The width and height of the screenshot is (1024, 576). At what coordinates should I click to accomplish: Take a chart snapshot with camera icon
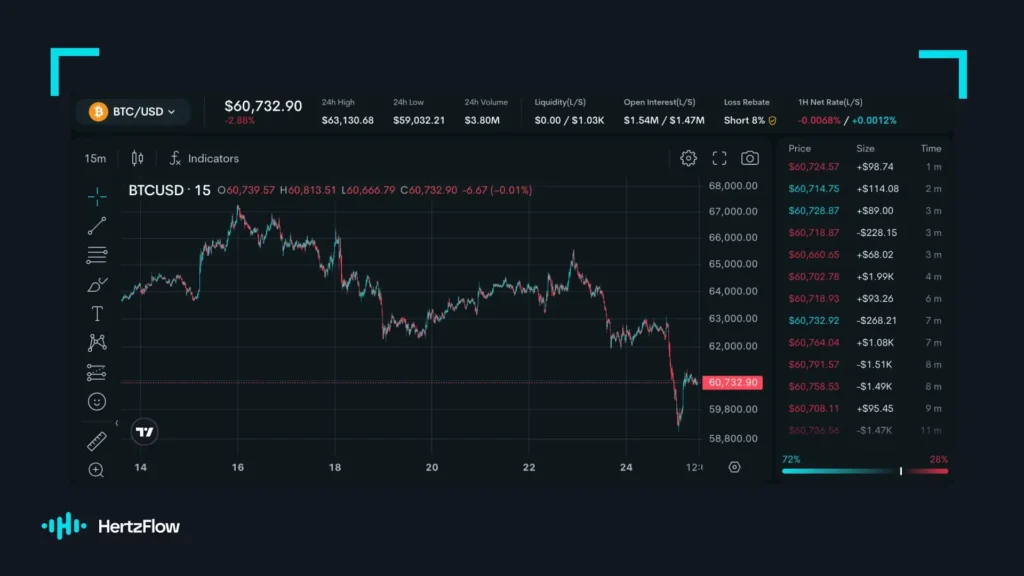tap(750, 158)
